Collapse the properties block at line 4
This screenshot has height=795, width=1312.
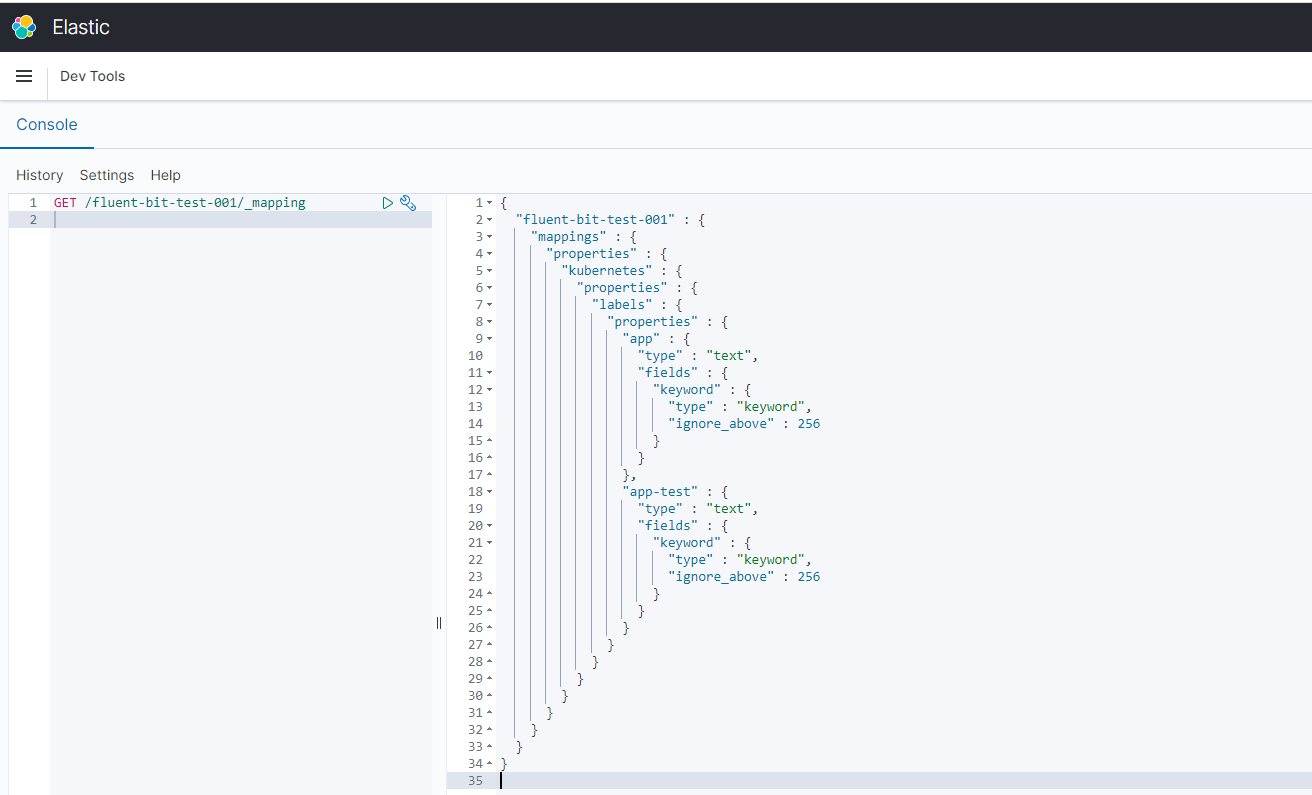490,254
